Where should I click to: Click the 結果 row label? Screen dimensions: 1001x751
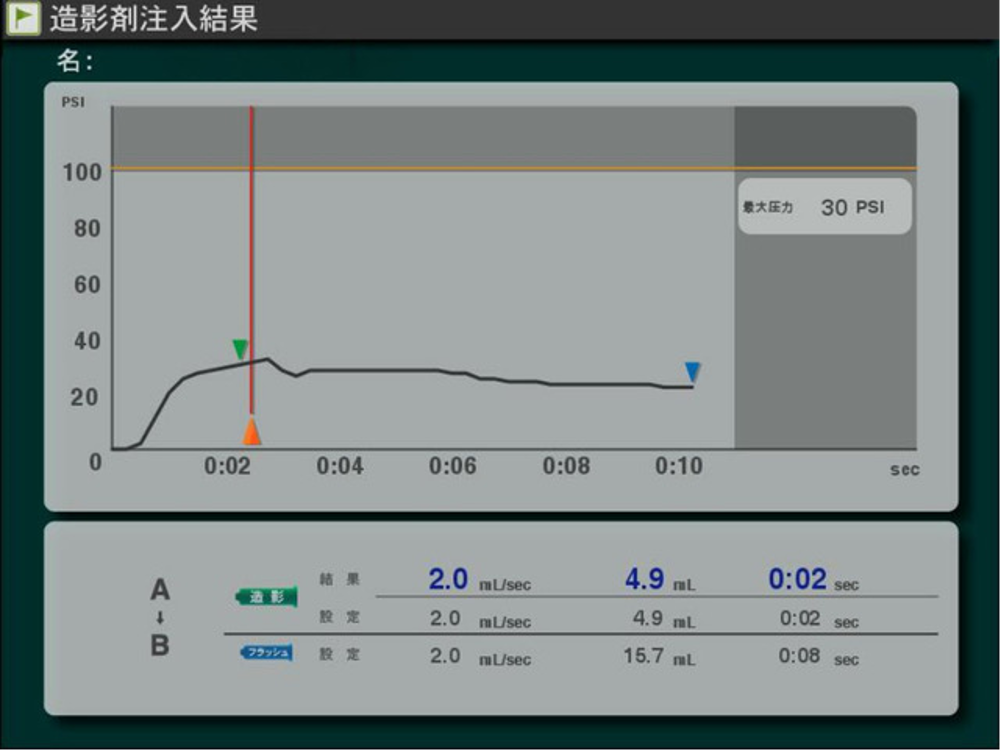[340, 579]
